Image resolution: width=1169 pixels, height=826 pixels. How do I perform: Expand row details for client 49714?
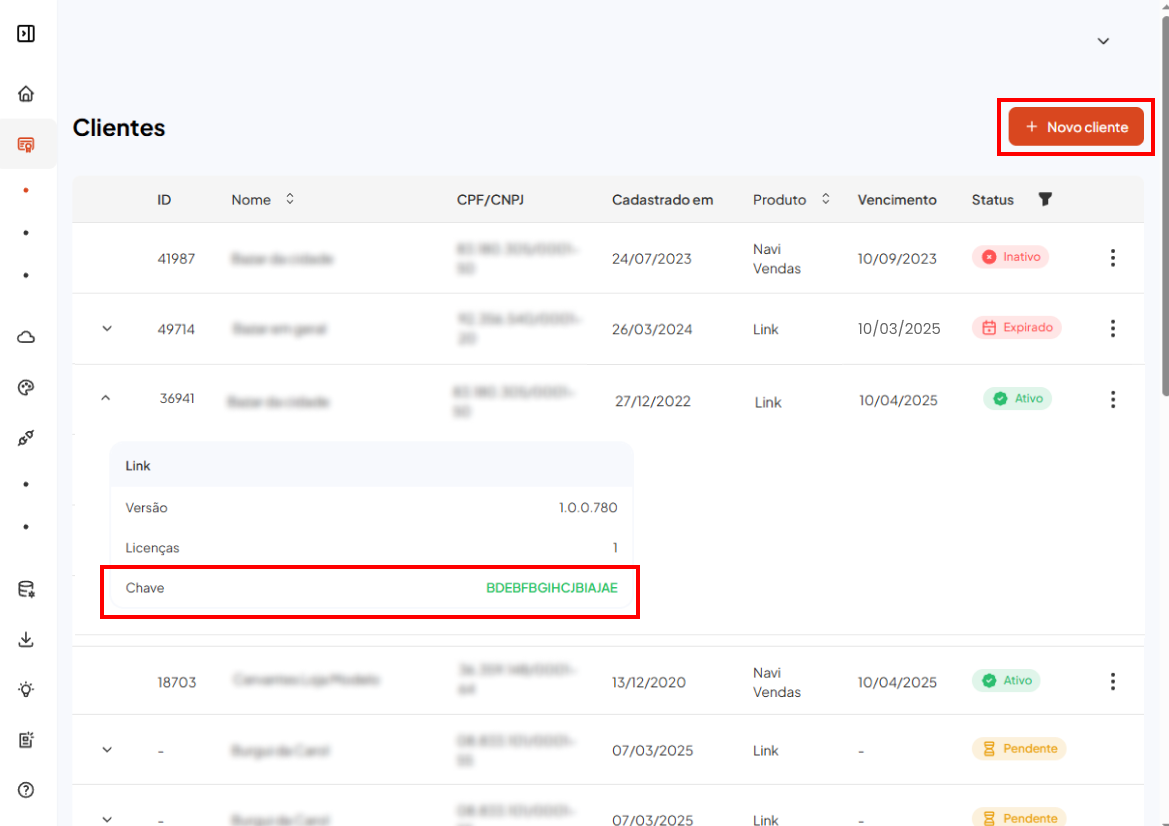coord(107,328)
